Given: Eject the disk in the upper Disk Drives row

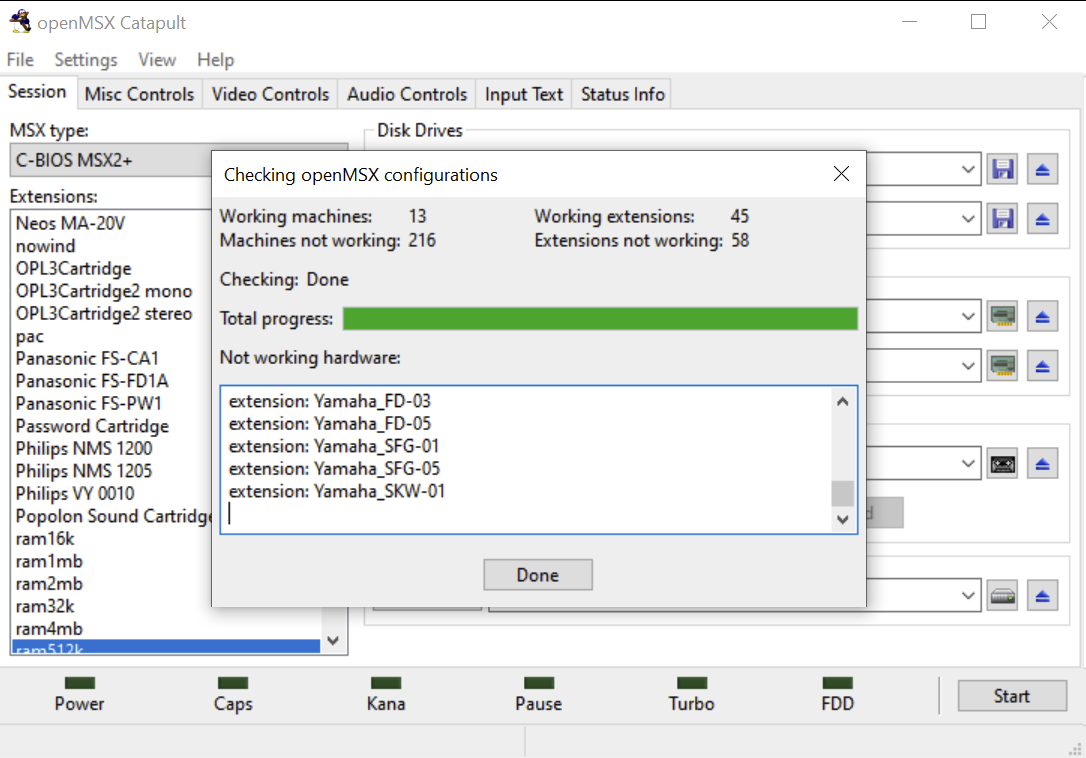Looking at the screenshot, I should click(1042, 170).
